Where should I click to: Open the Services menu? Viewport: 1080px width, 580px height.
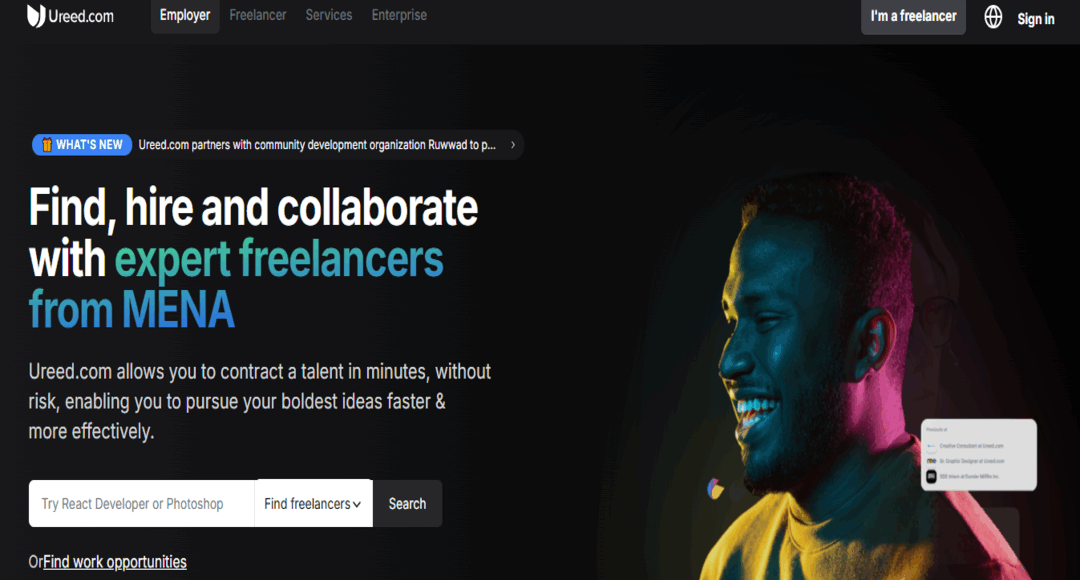click(x=329, y=15)
